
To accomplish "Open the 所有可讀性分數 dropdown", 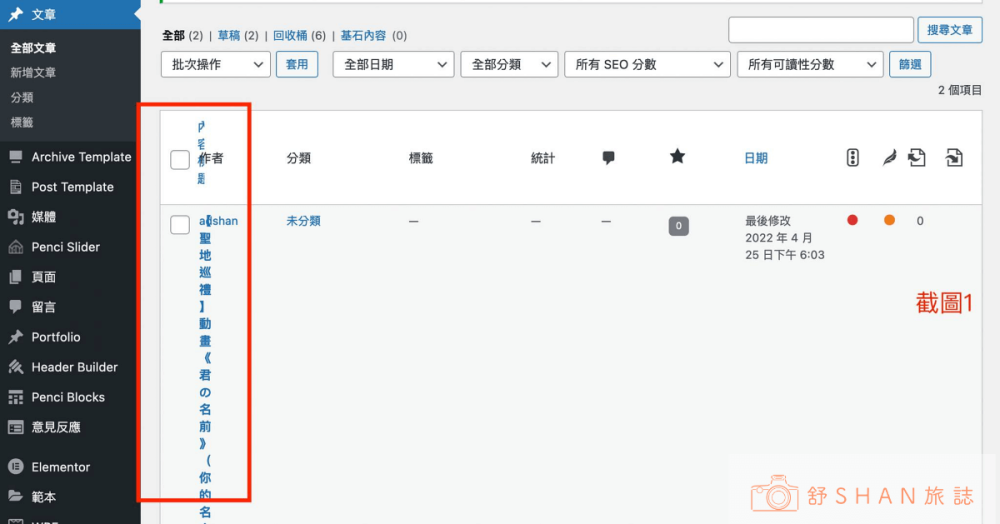I will (810, 64).
